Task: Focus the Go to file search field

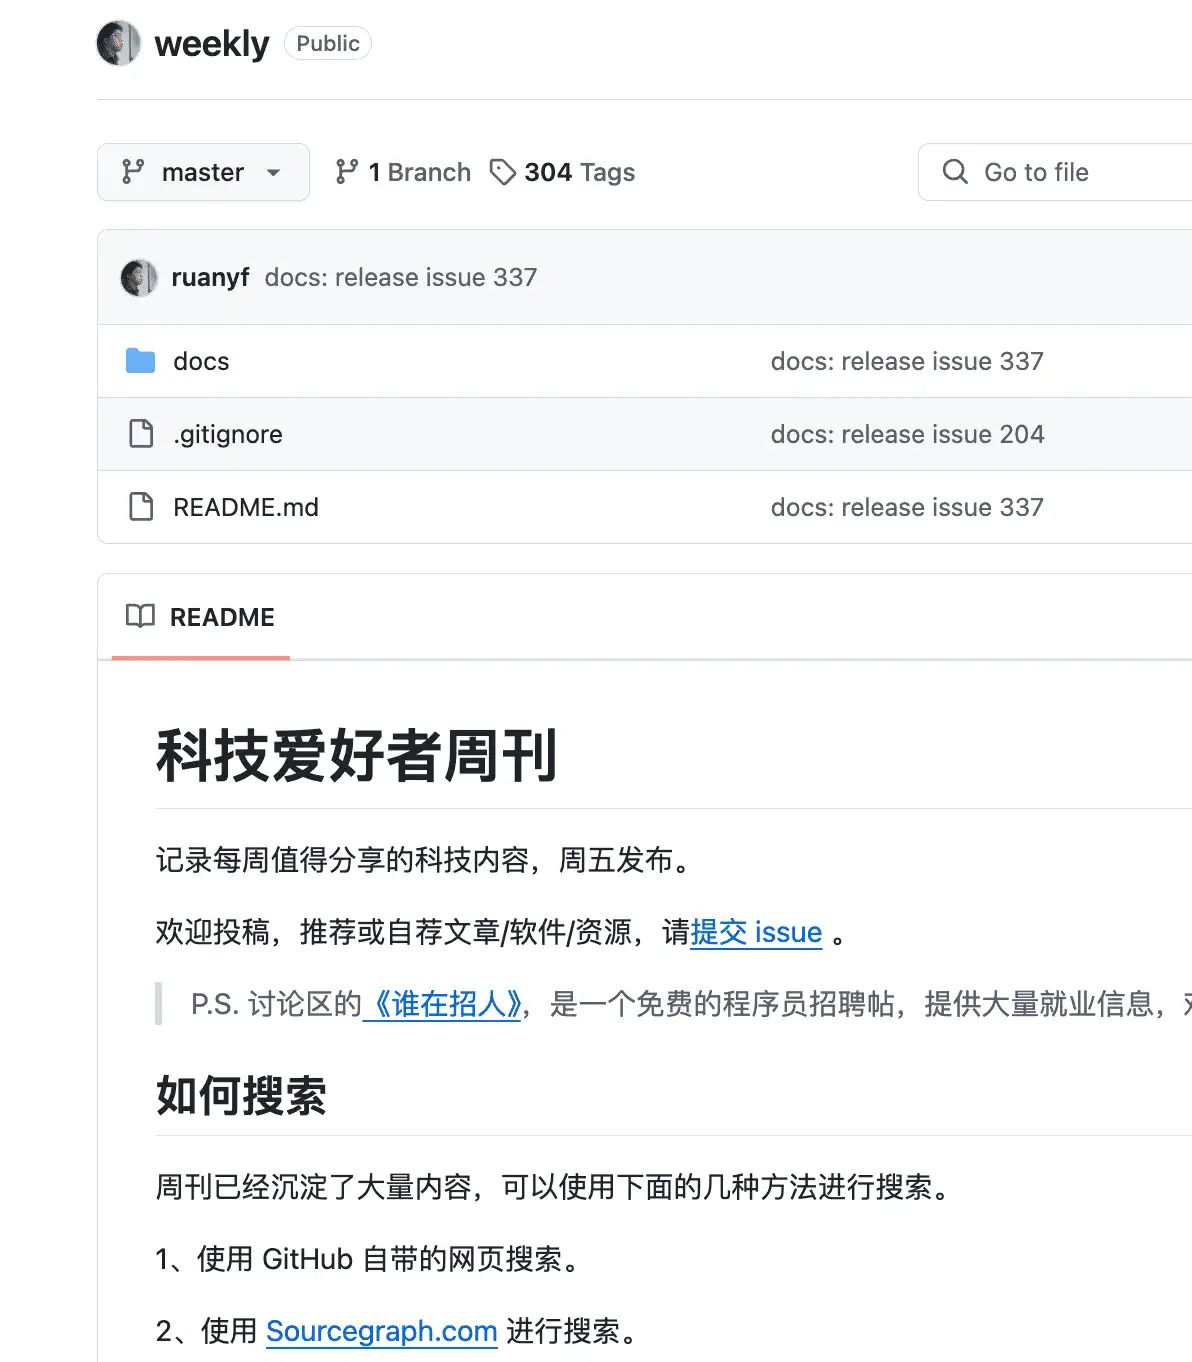Action: (x=1055, y=172)
